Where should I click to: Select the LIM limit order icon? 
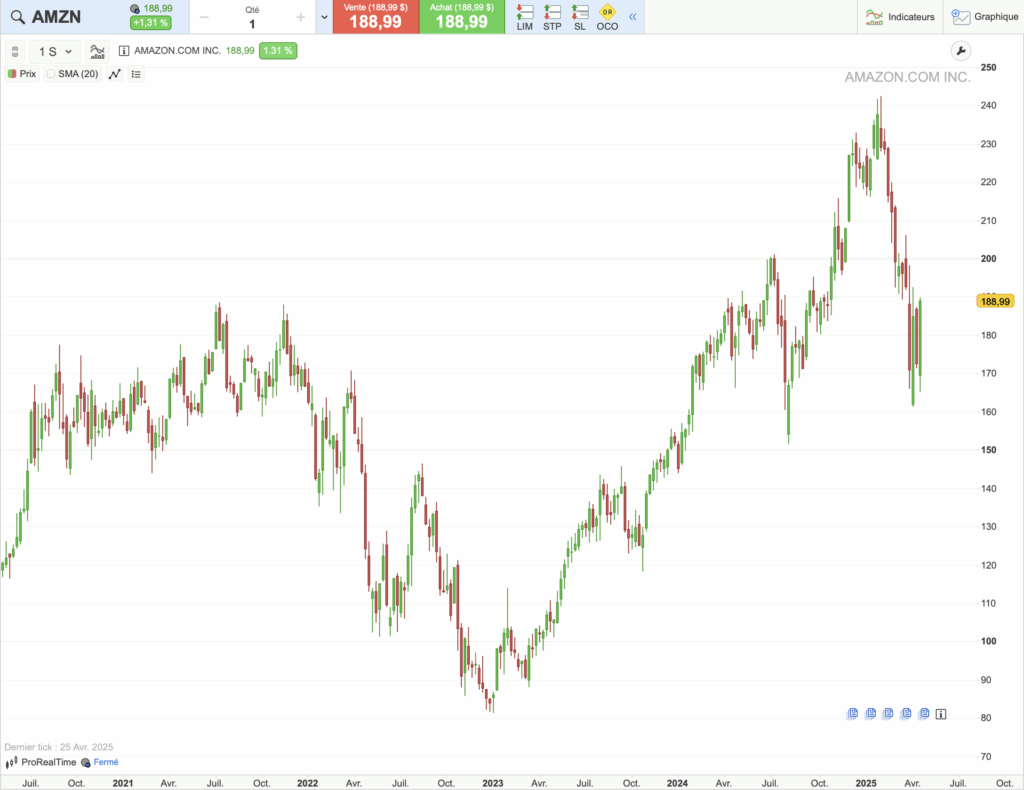tap(524, 18)
